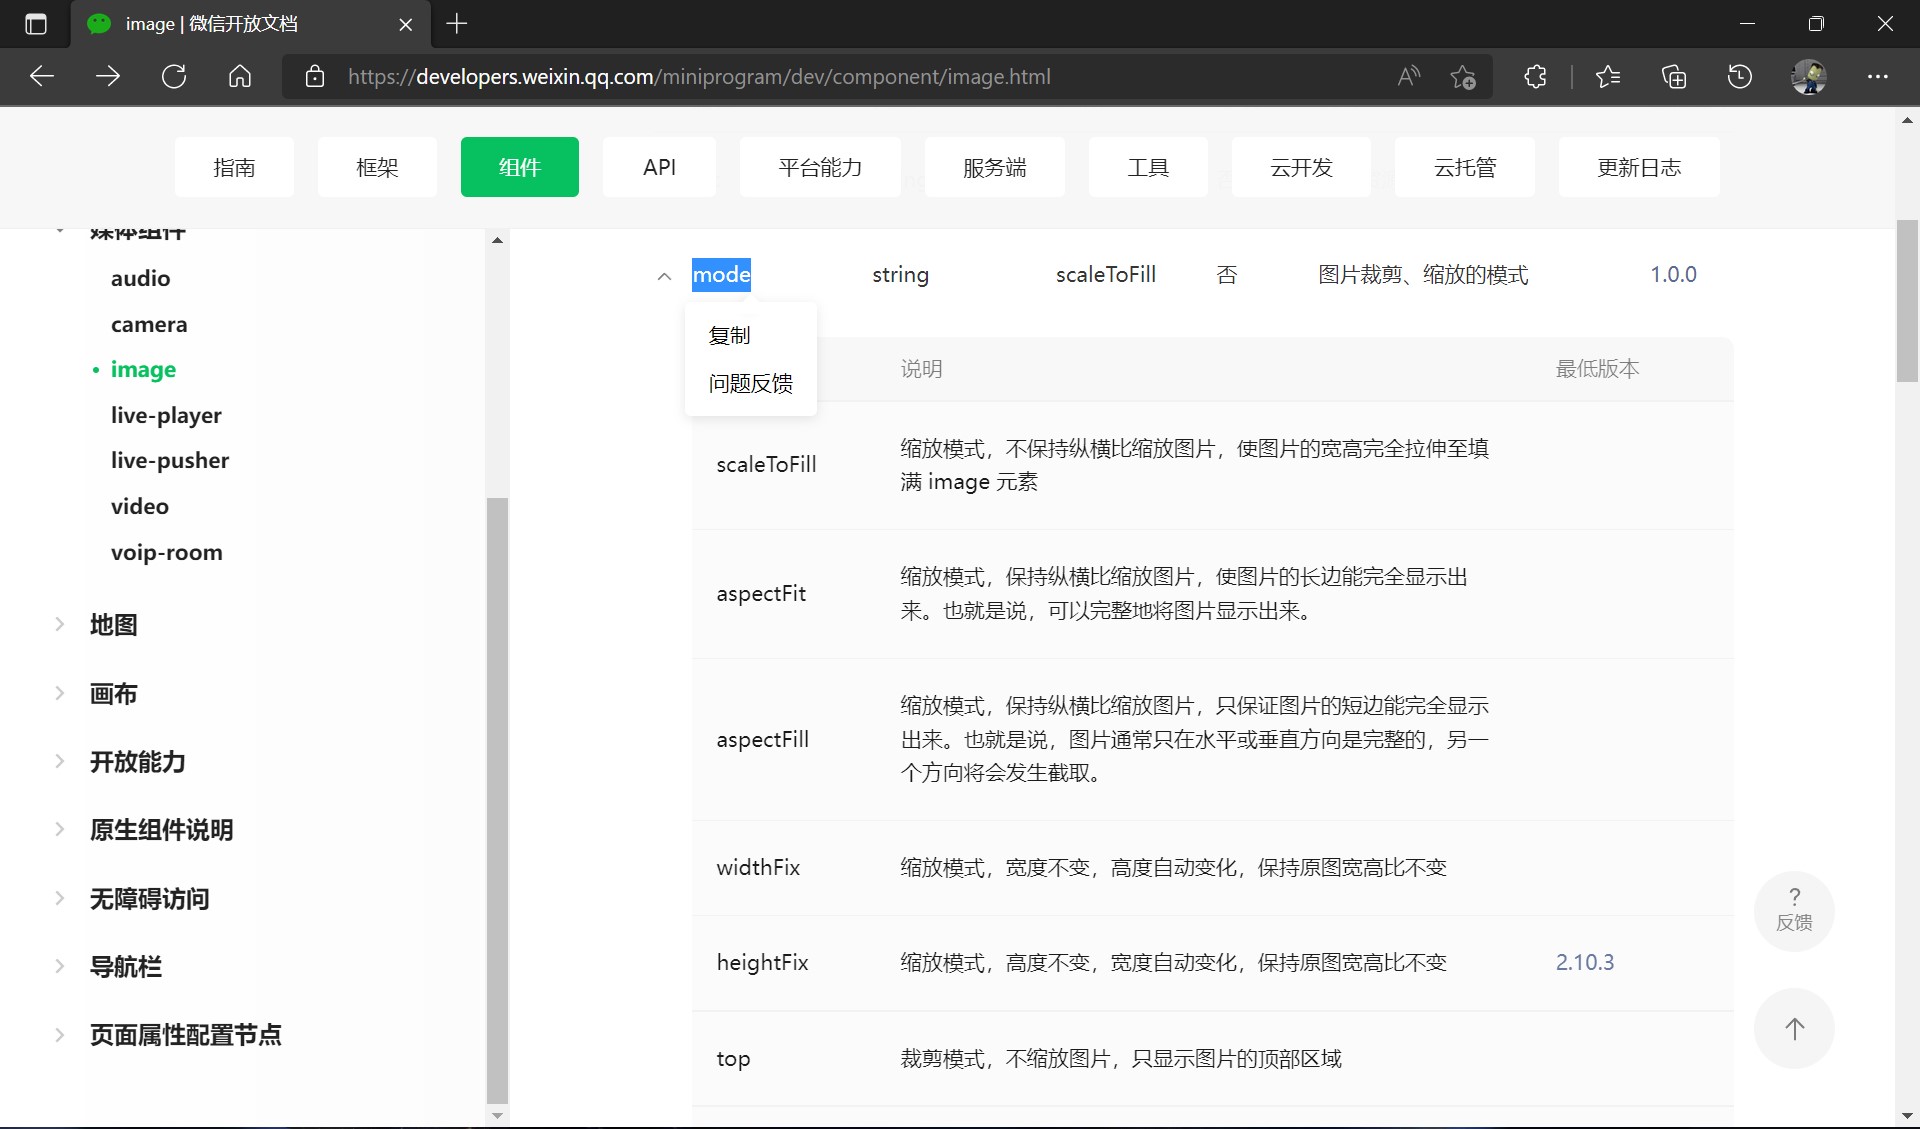The image size is (1920, 1129).
Task: Click the browser history clock icon
Action: (1740, 77)
